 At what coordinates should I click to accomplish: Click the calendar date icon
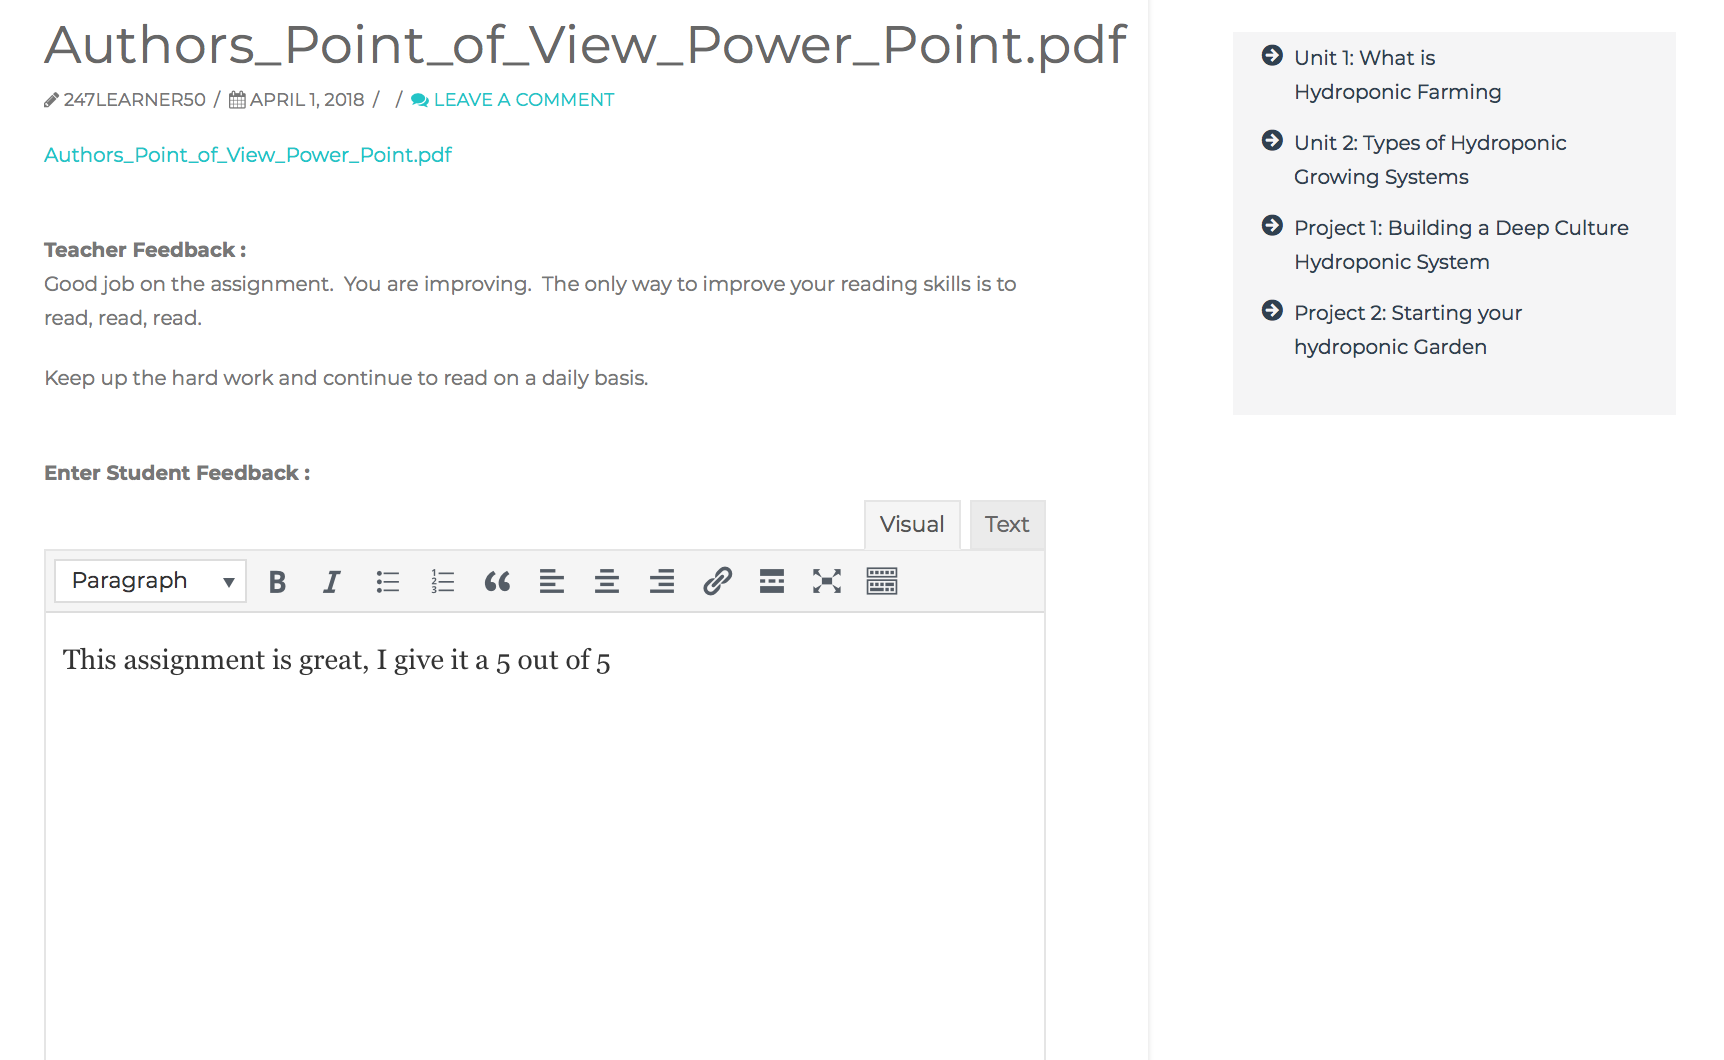coord(237,100)
